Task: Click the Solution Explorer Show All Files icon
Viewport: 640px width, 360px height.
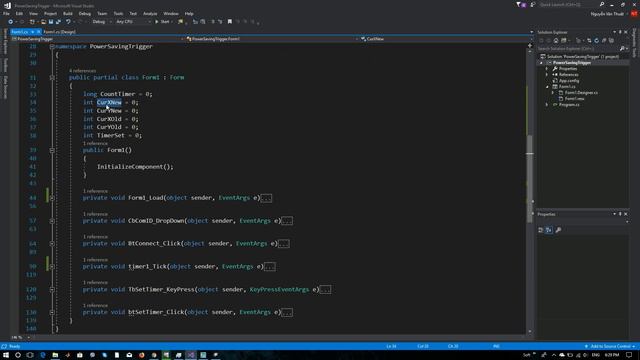Action: coord(611,41)
